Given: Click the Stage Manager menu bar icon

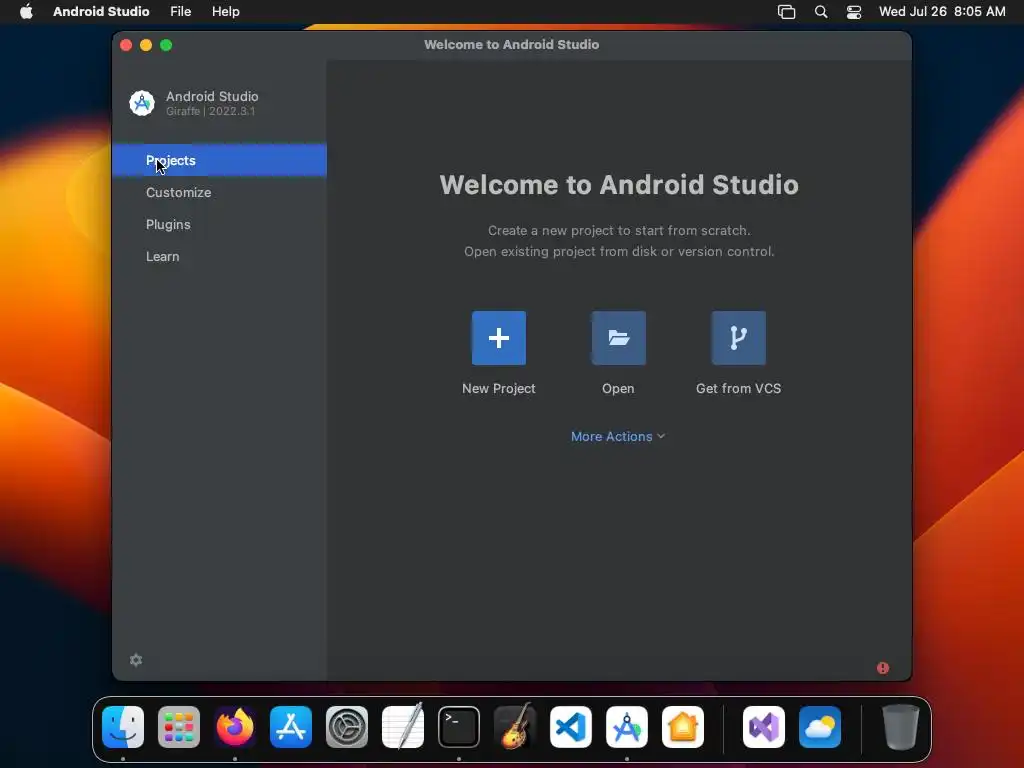Looking at the screenshot, I should click(x=786, y=12).
